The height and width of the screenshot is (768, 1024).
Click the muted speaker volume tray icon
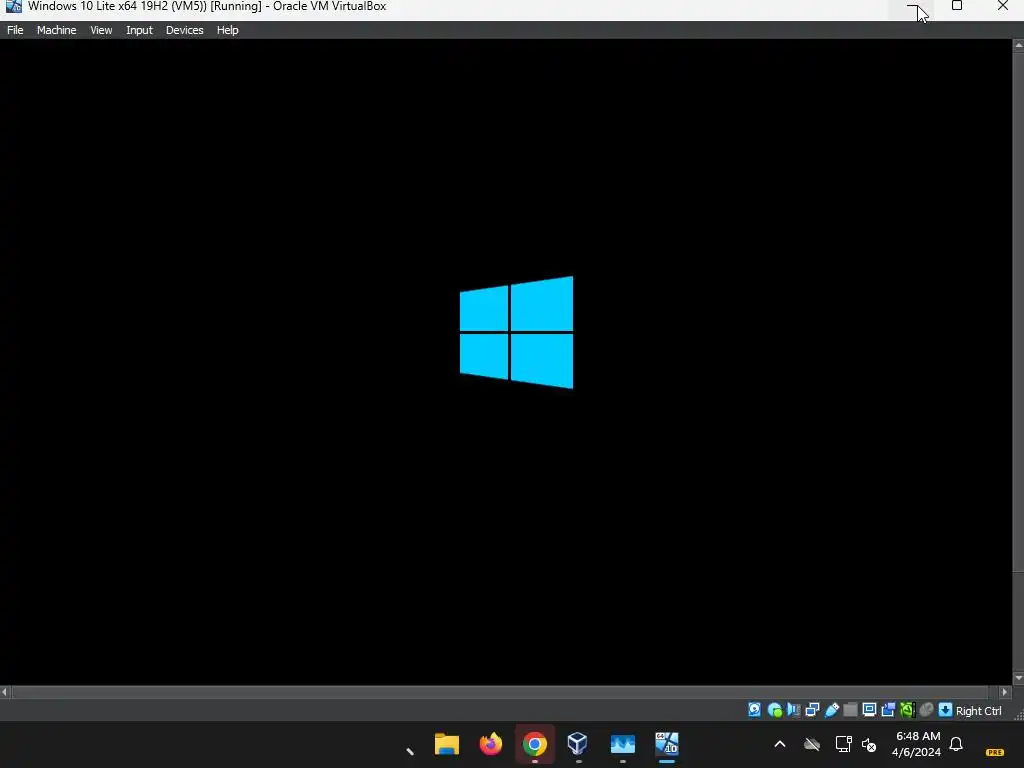tap(869, 744)
